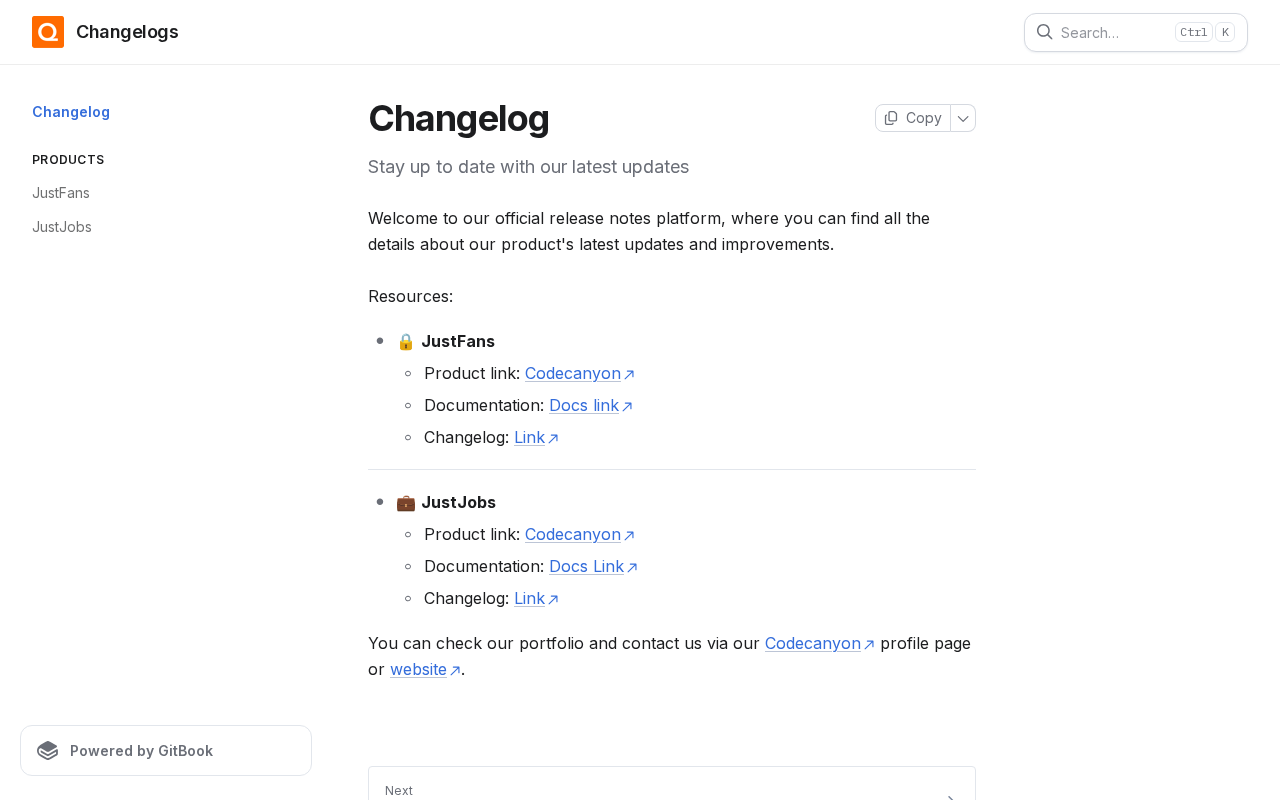This screenshot has width=1280, height=800.
Task: Click the copy page icon
Action: click(891, 118)
